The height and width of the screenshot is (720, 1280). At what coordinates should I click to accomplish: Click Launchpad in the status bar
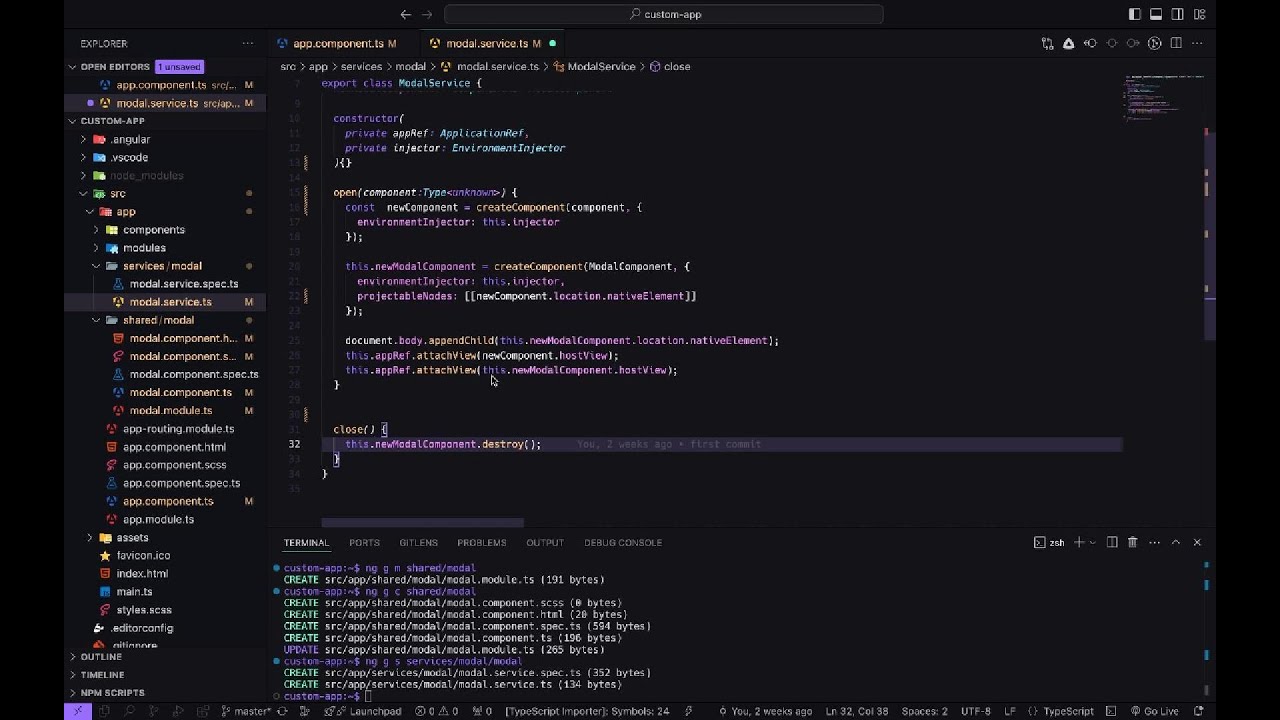(367, 711)
